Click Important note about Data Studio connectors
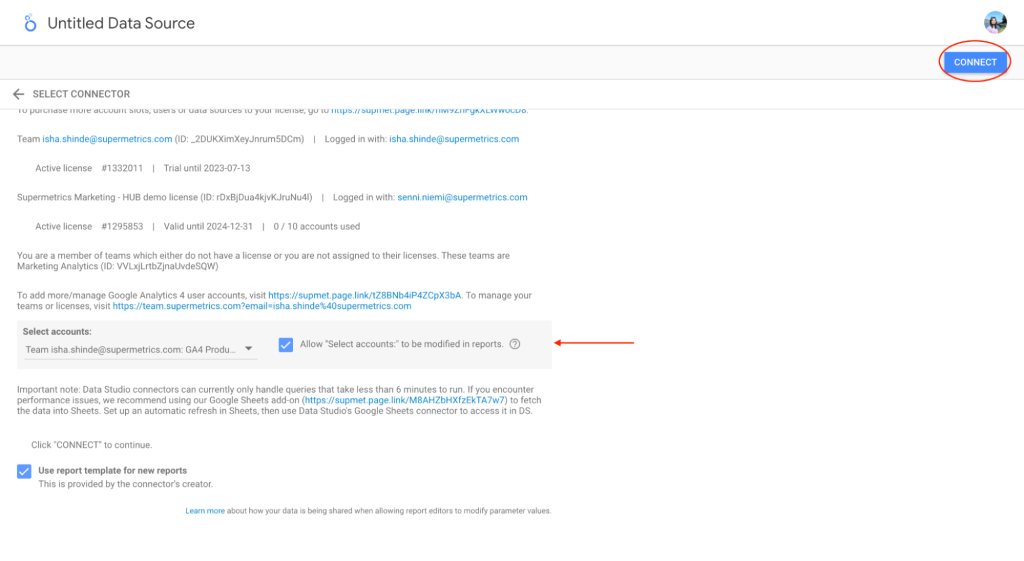The width and height of the screenshot is (1024, 561). pyautogui.click(x=279, y=400)
